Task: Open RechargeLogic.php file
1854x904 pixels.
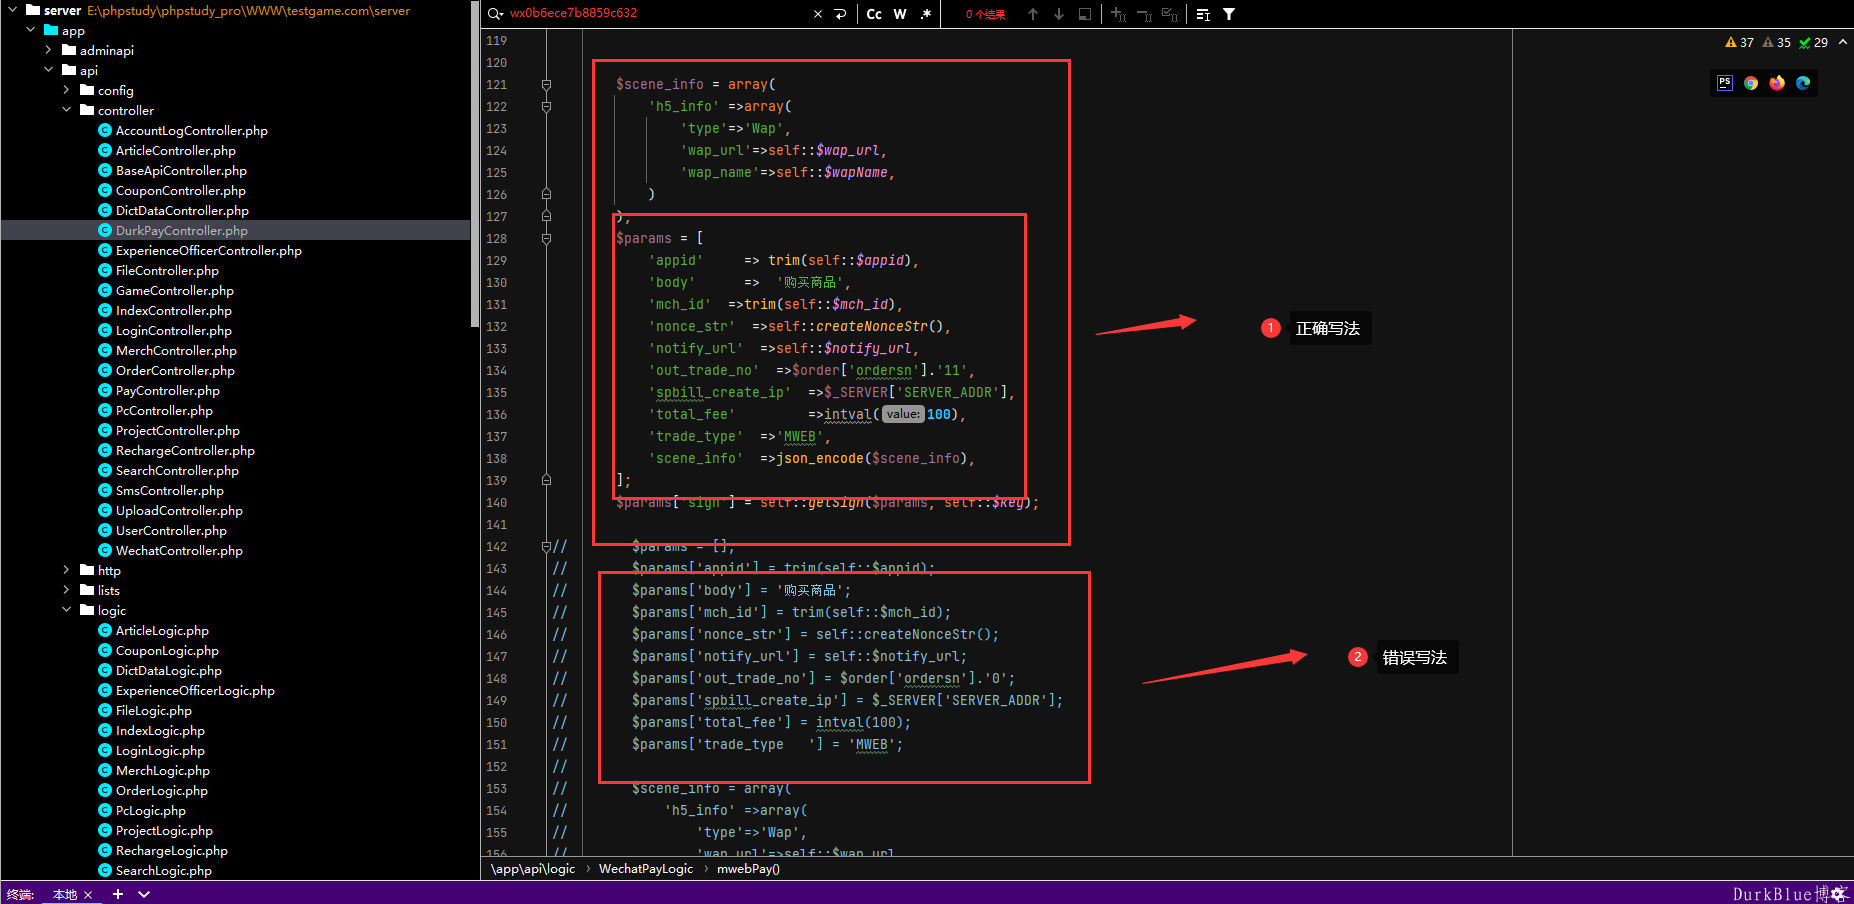Action: tap(172, 850)
